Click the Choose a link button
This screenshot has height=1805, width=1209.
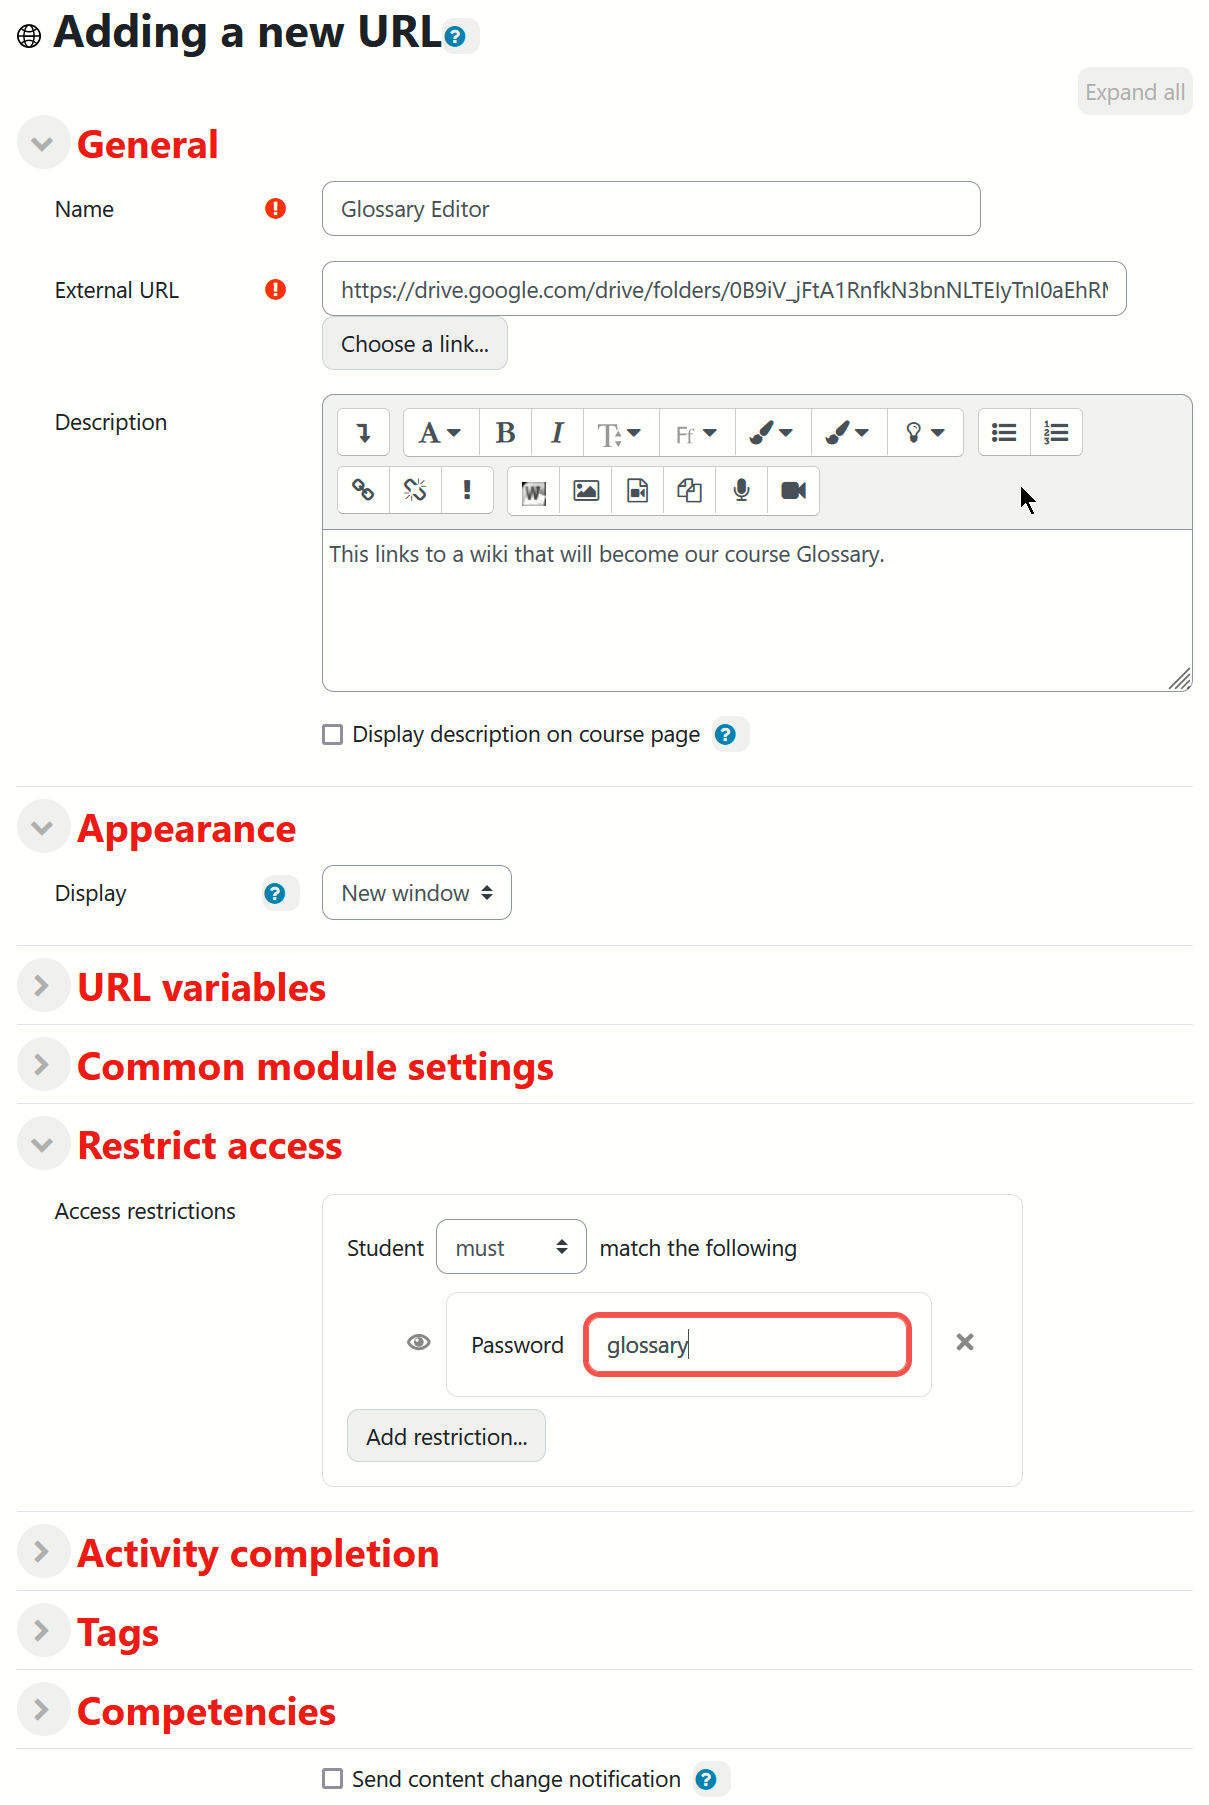[x=414, y=344]
